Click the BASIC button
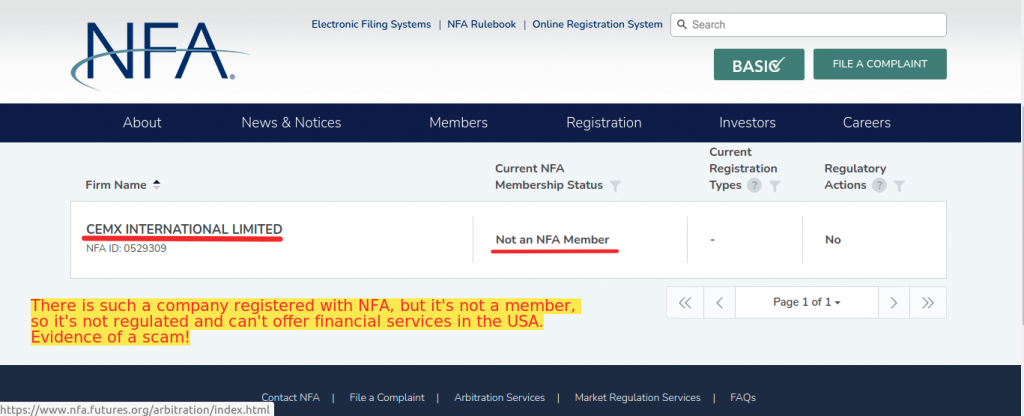This screenshot has height=416, width=1024. coord(759,65)
